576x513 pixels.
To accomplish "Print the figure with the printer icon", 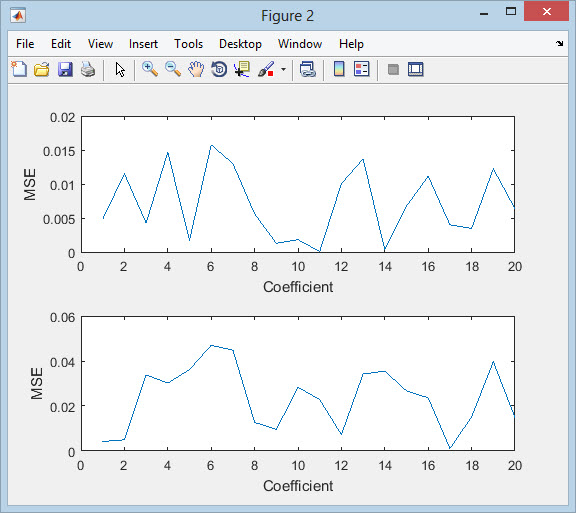I will [88, 69].
